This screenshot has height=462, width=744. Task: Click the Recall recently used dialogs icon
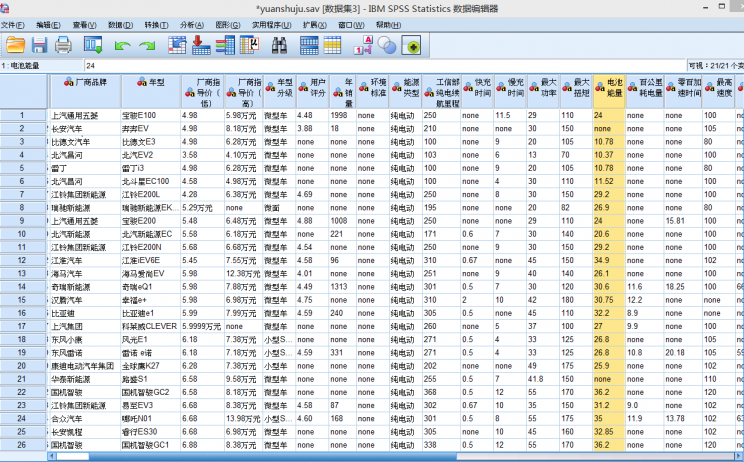coord(93,45)
